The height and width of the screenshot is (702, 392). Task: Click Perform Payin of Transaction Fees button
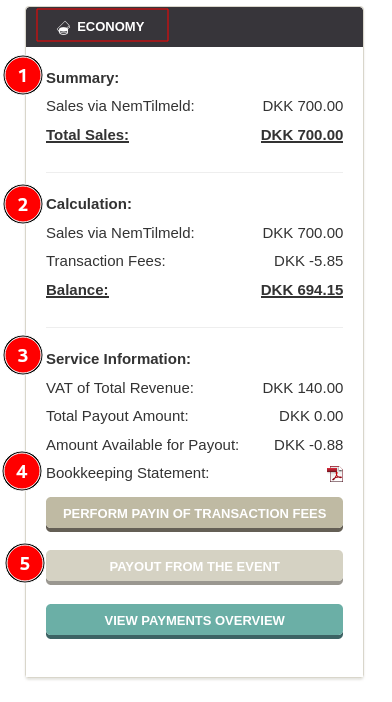point(194,514)
